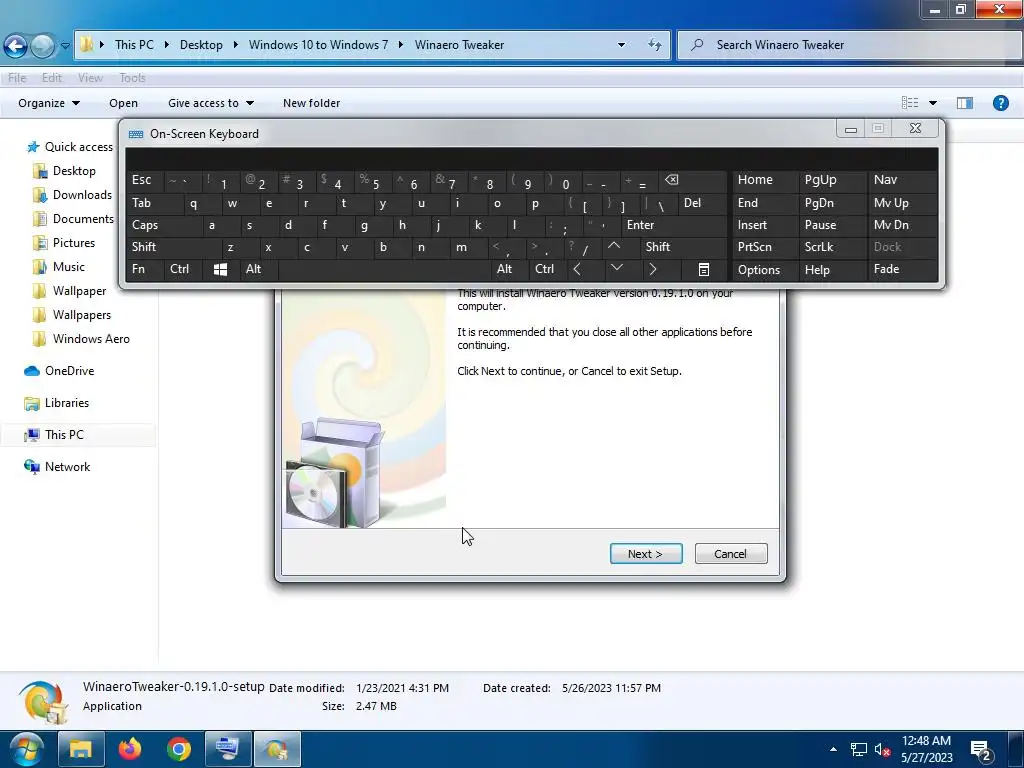
Task: Cancel the Winaero Tweaker setup
Action: (731, 554)
